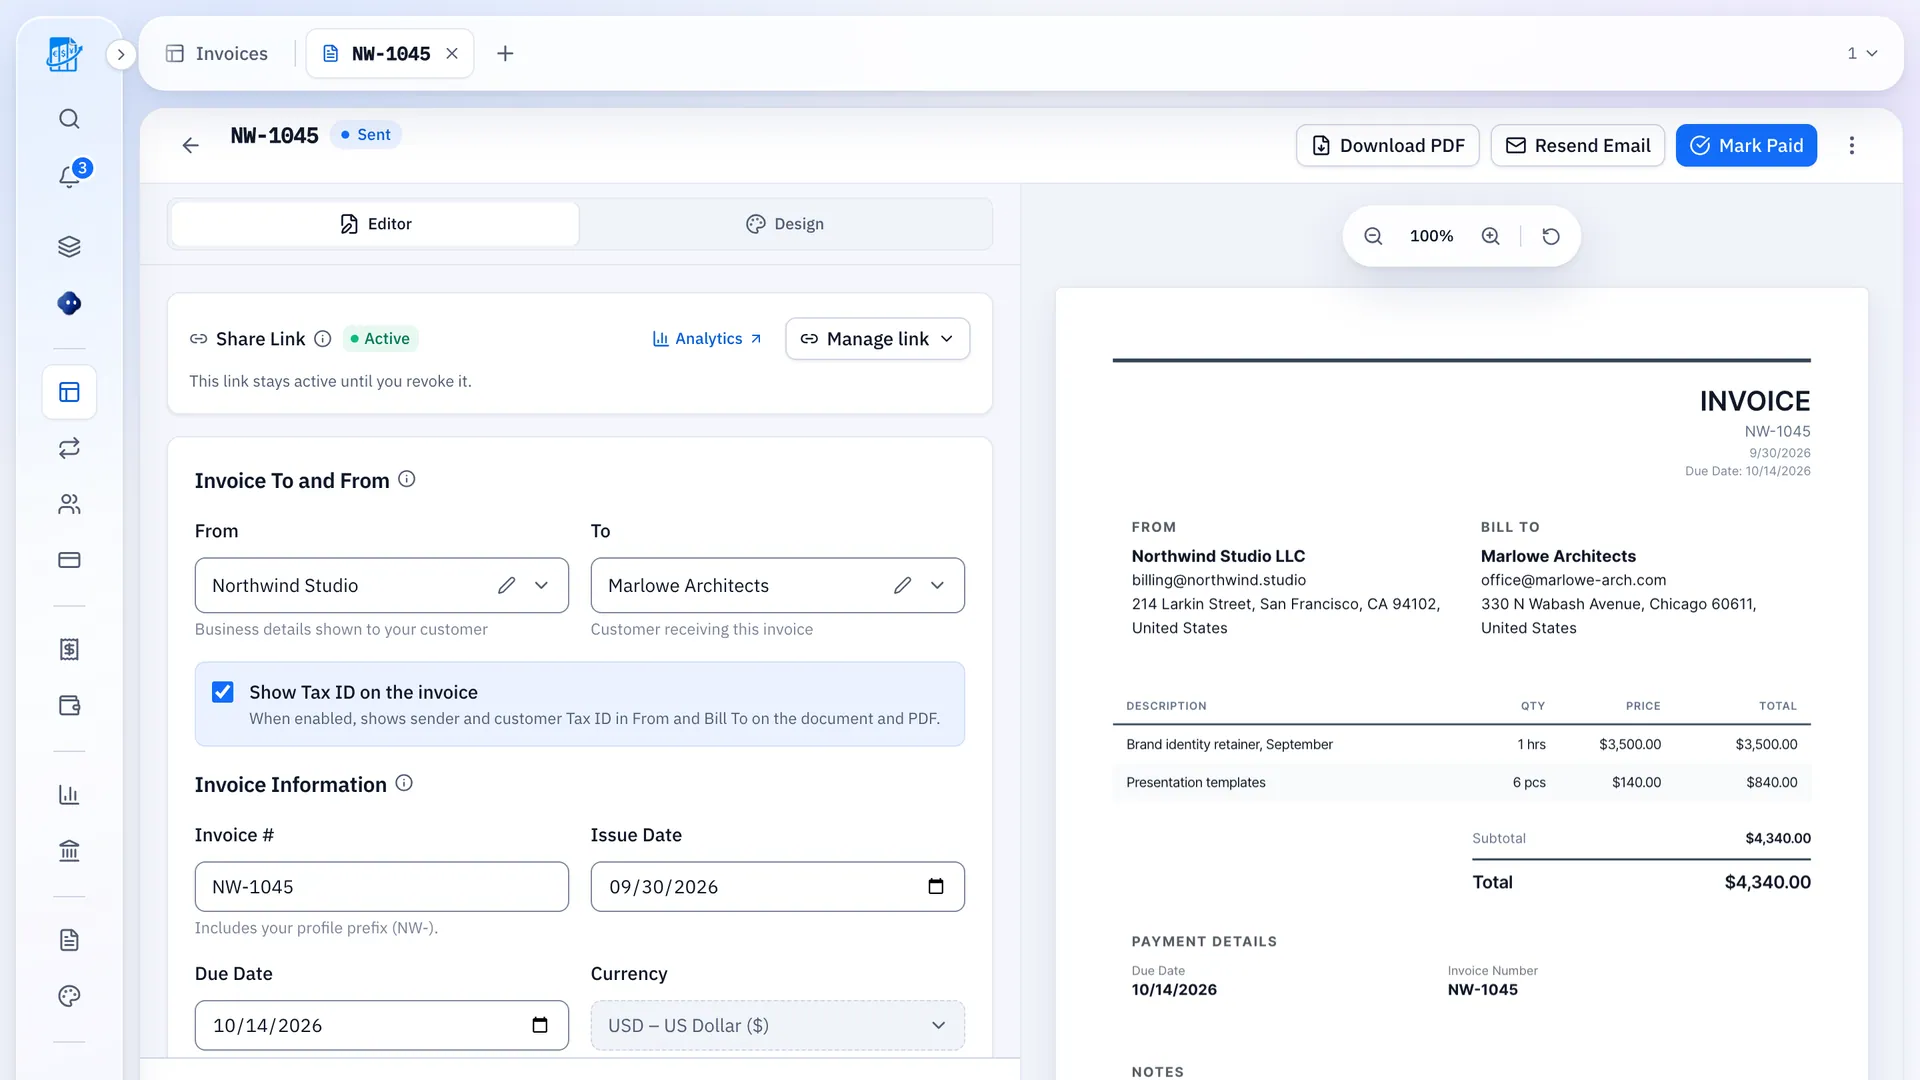The height and width of the screenshot is (1080, 1920).
Task: Open the top-right workspace 1 dropdown
Action: 1862,54
